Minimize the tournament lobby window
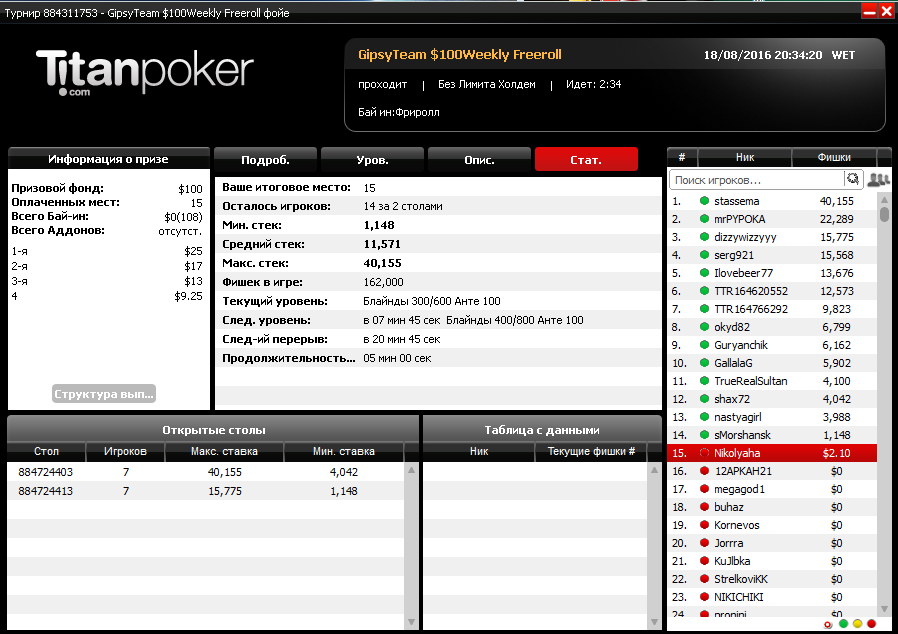 [869, 11]
